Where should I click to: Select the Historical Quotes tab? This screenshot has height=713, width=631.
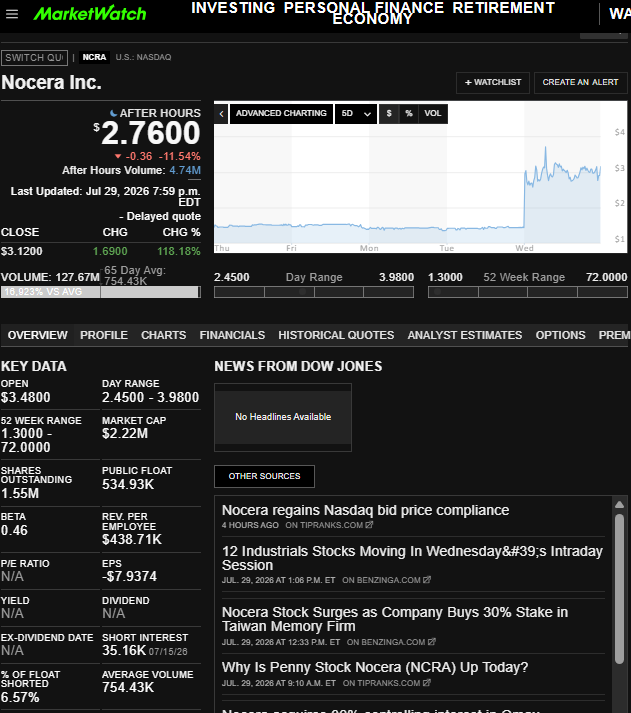tap(336, 335)
